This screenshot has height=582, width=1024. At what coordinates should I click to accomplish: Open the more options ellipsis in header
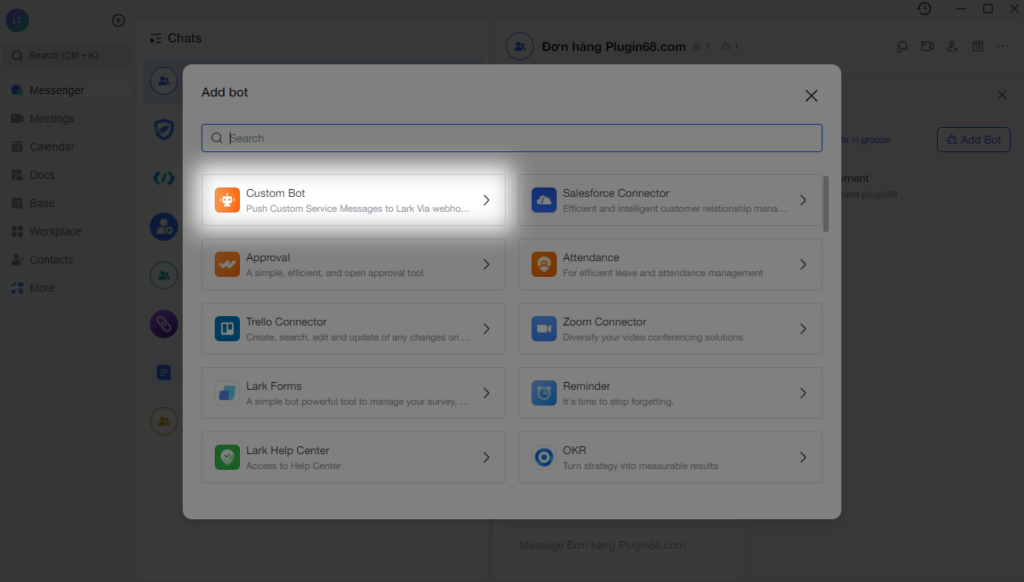click(x=1002, y=46)
